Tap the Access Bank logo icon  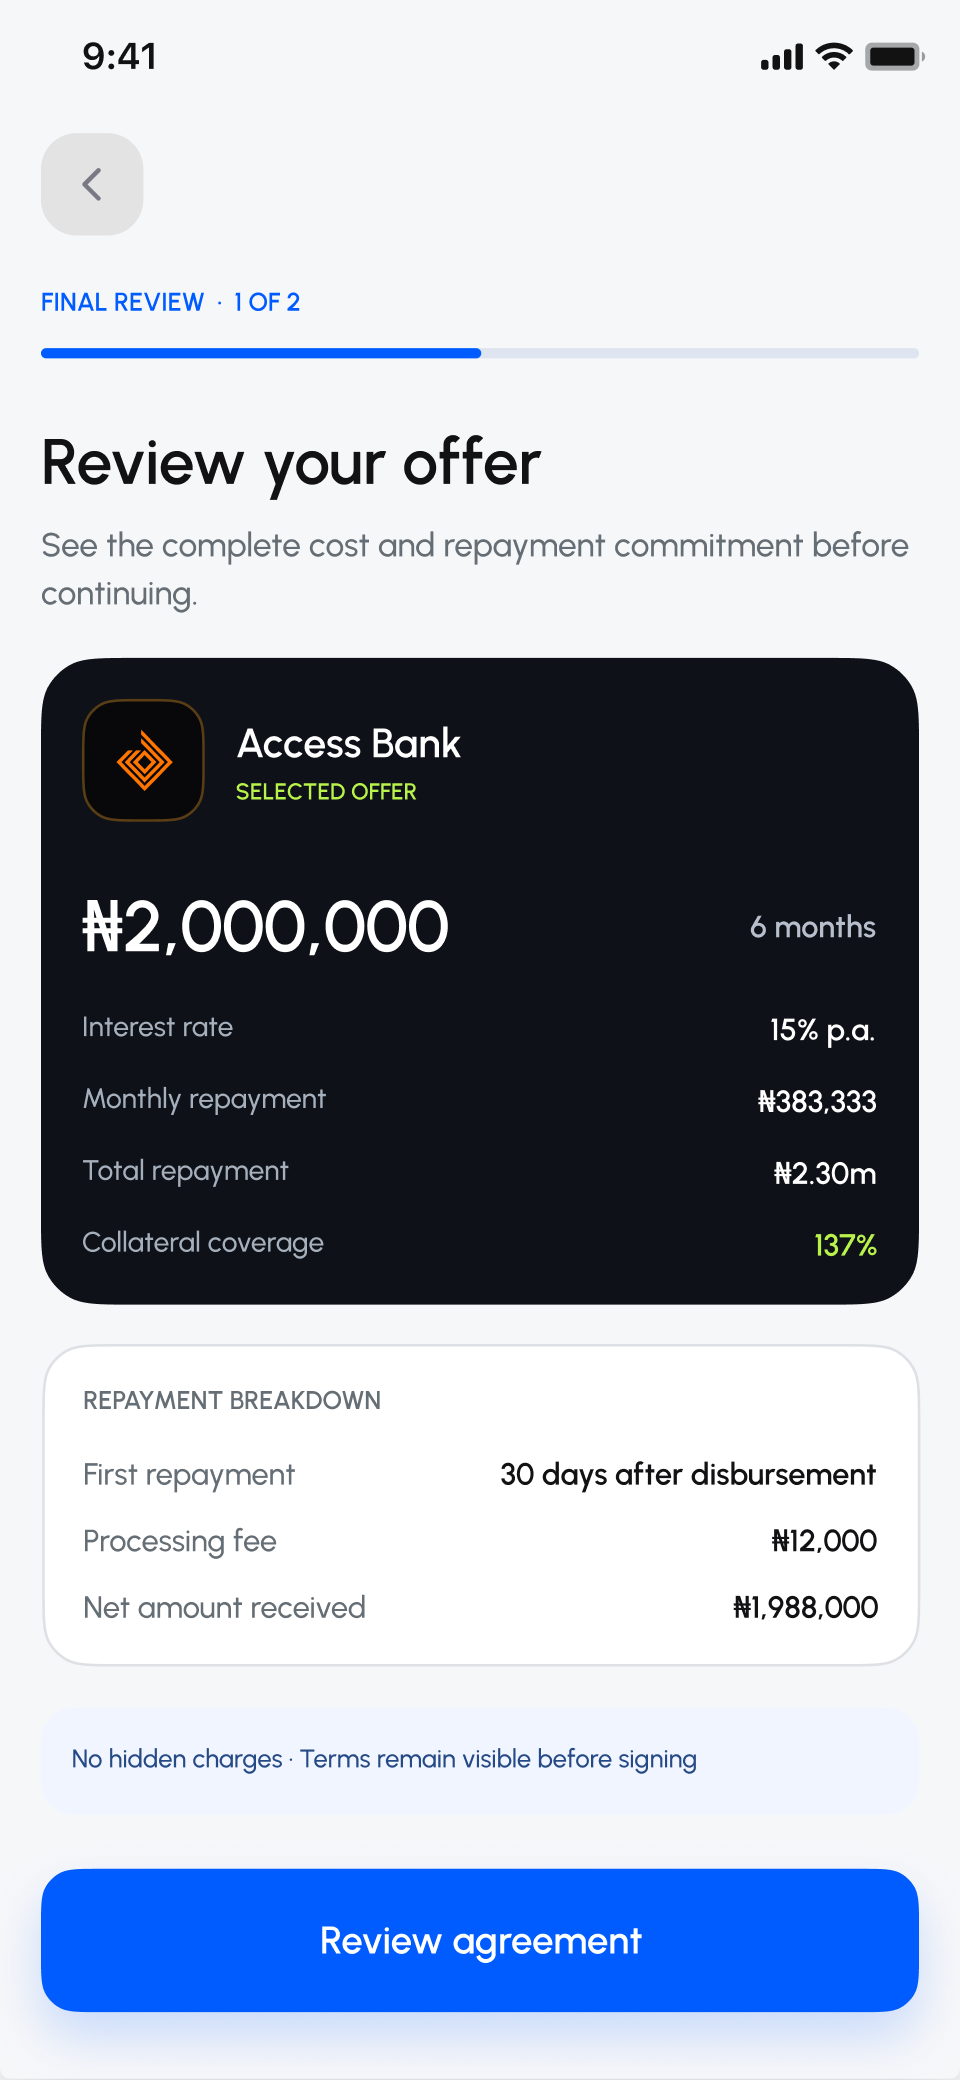(x=143, y=760)
